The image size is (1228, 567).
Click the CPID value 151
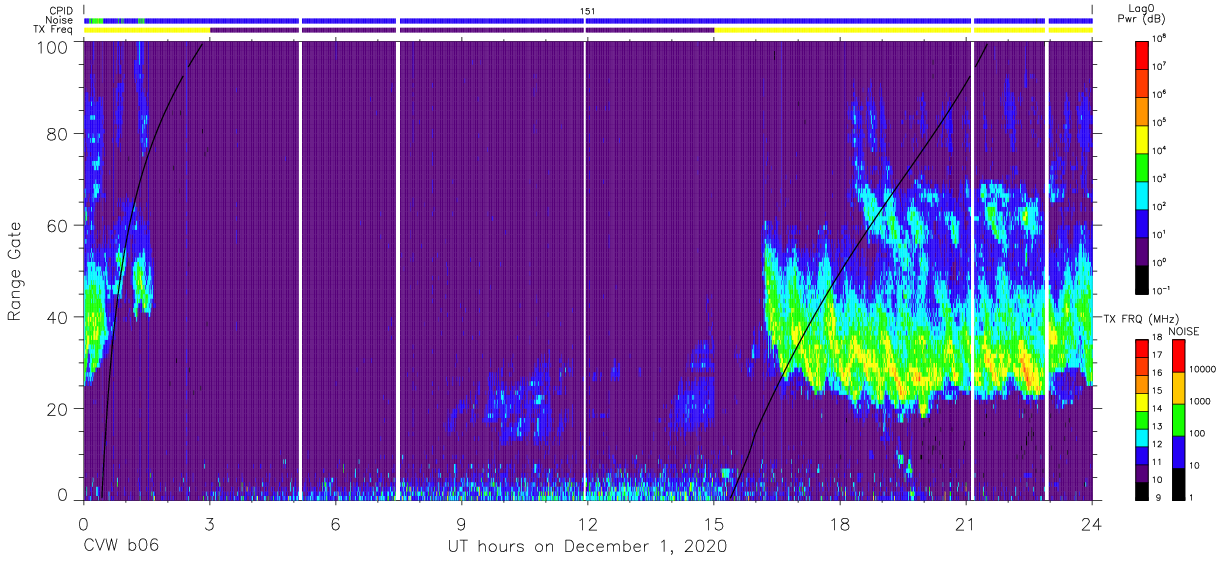tap(589, 10)
